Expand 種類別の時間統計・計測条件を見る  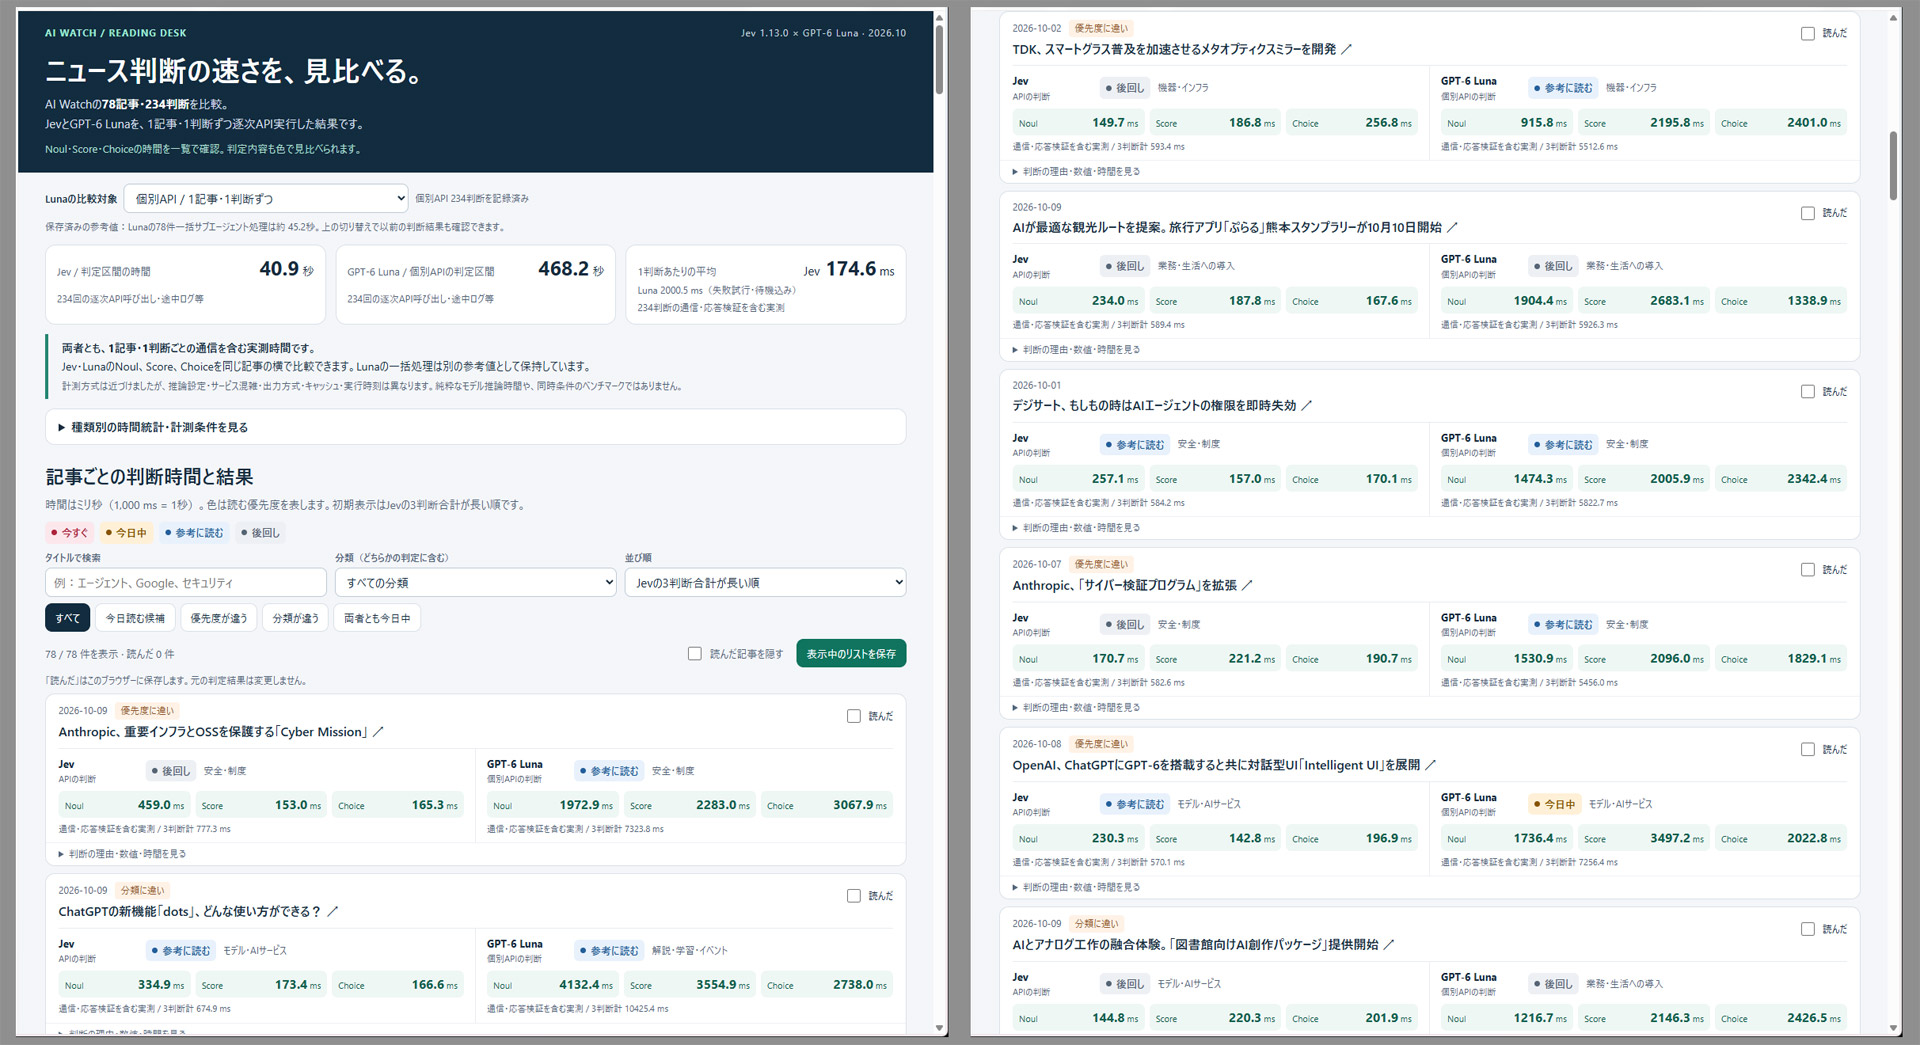pos(476,427)
